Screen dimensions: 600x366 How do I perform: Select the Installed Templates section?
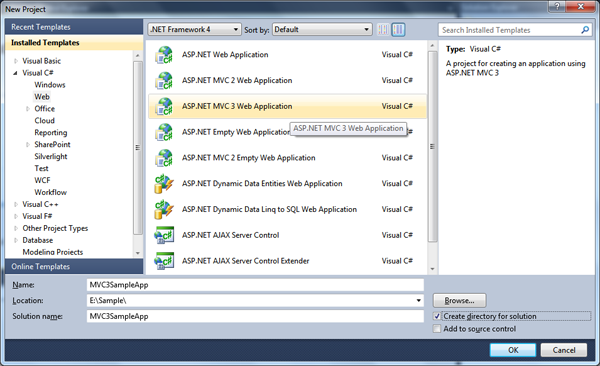pyautogui.click(x=74, y=43)
